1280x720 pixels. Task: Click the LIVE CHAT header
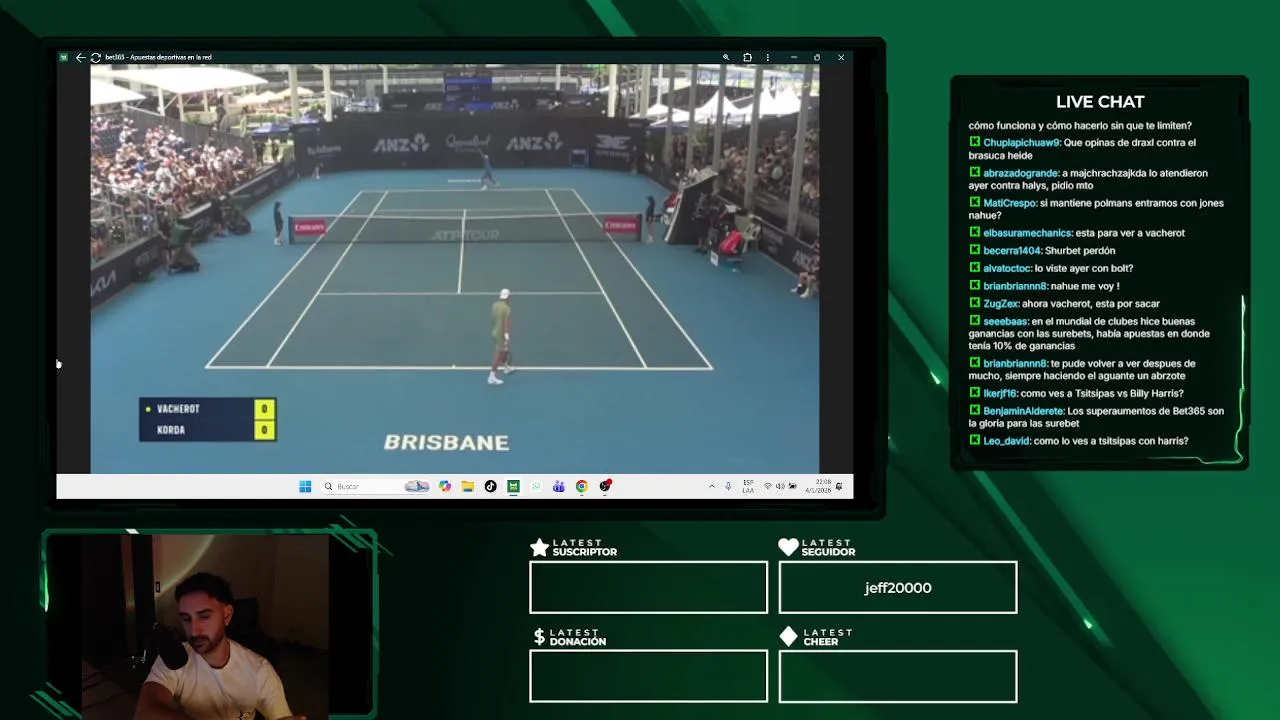click(x=1100, y=102)
